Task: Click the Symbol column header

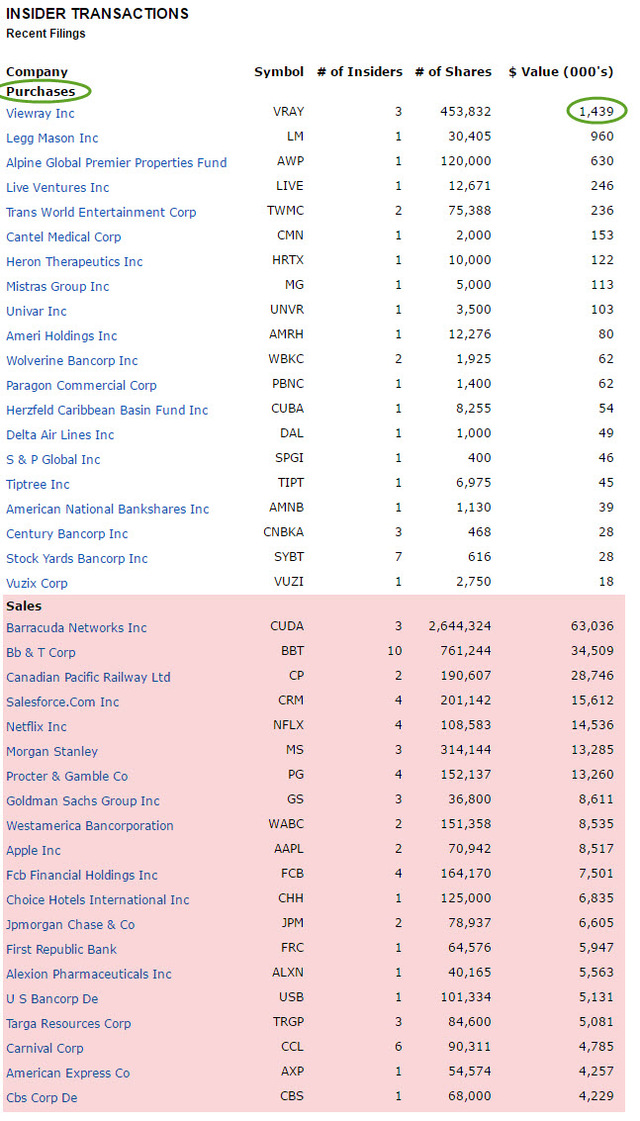Action: pos(279,72)
